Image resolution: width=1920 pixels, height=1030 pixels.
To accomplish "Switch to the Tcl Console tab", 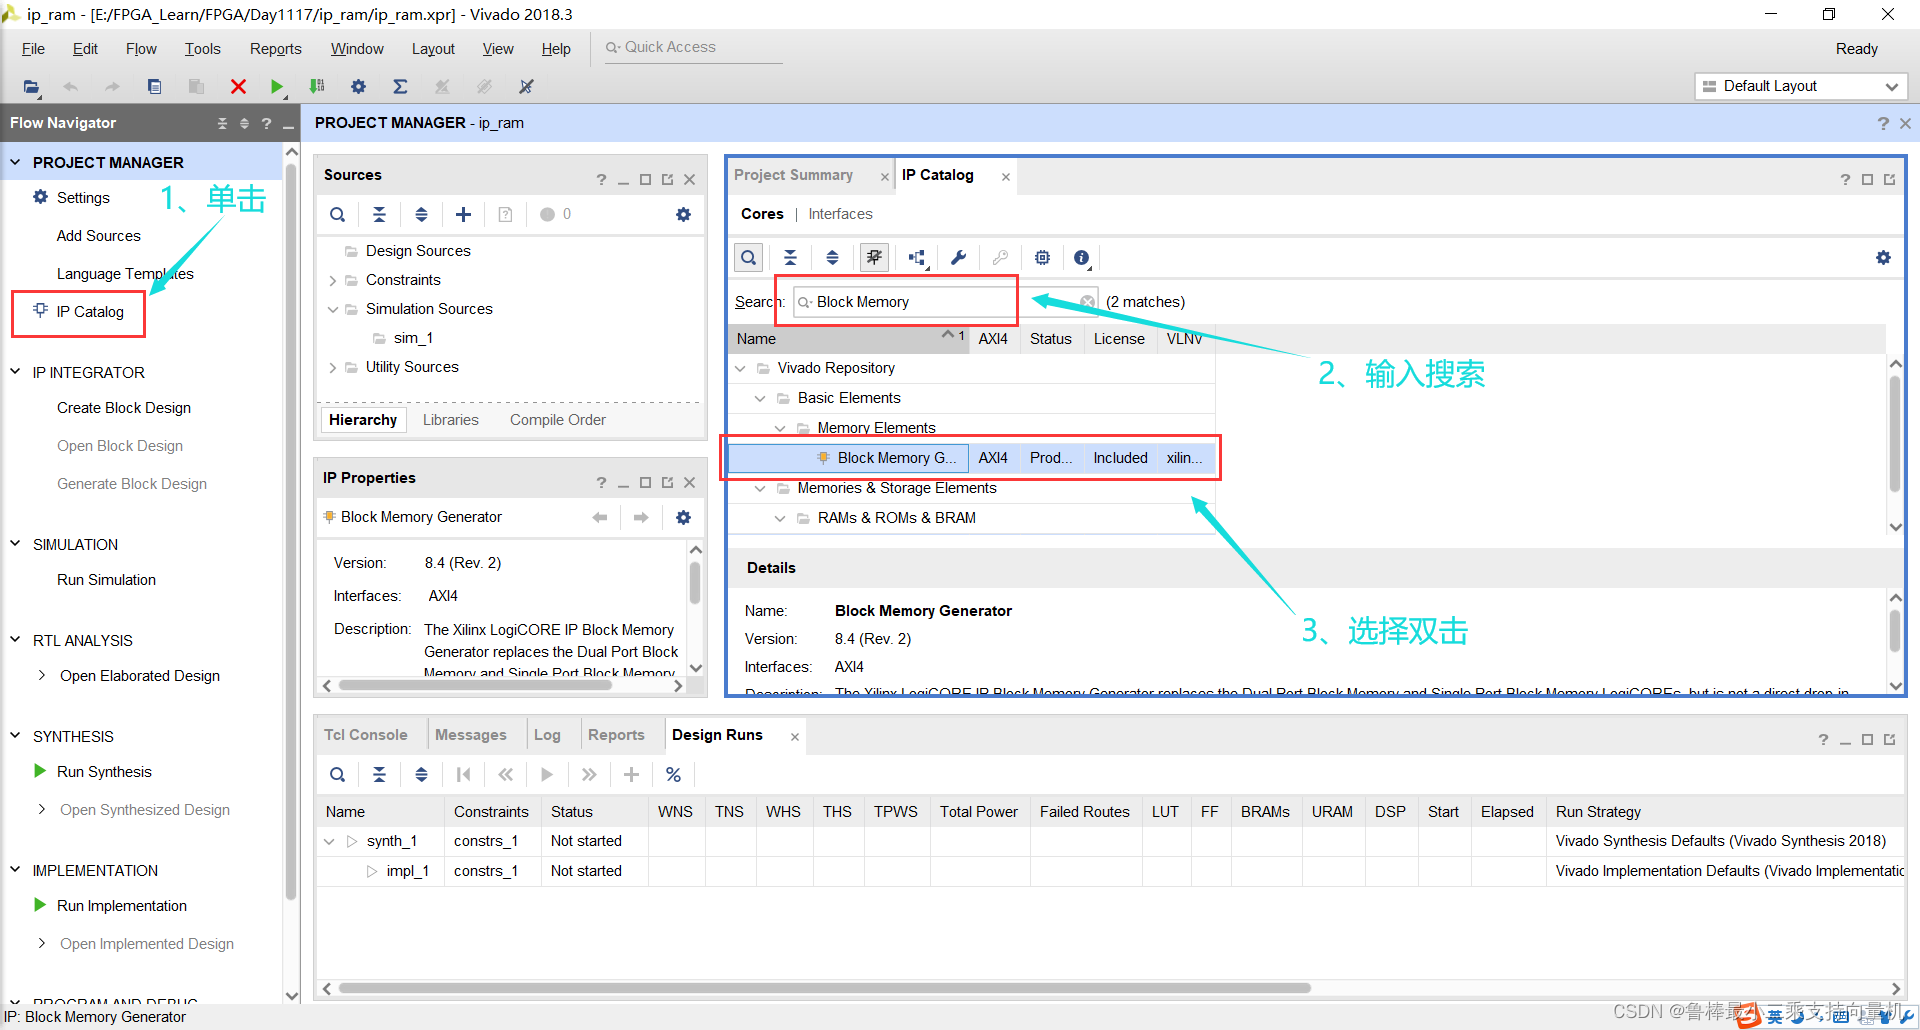I will click(x=365, y=735).
